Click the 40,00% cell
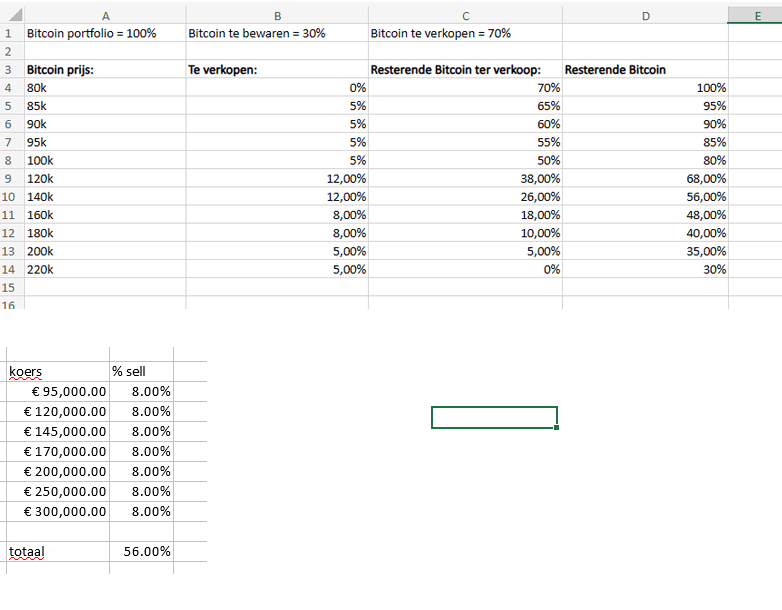Viewport: 782px width, 610px height. tap(645, 233)
